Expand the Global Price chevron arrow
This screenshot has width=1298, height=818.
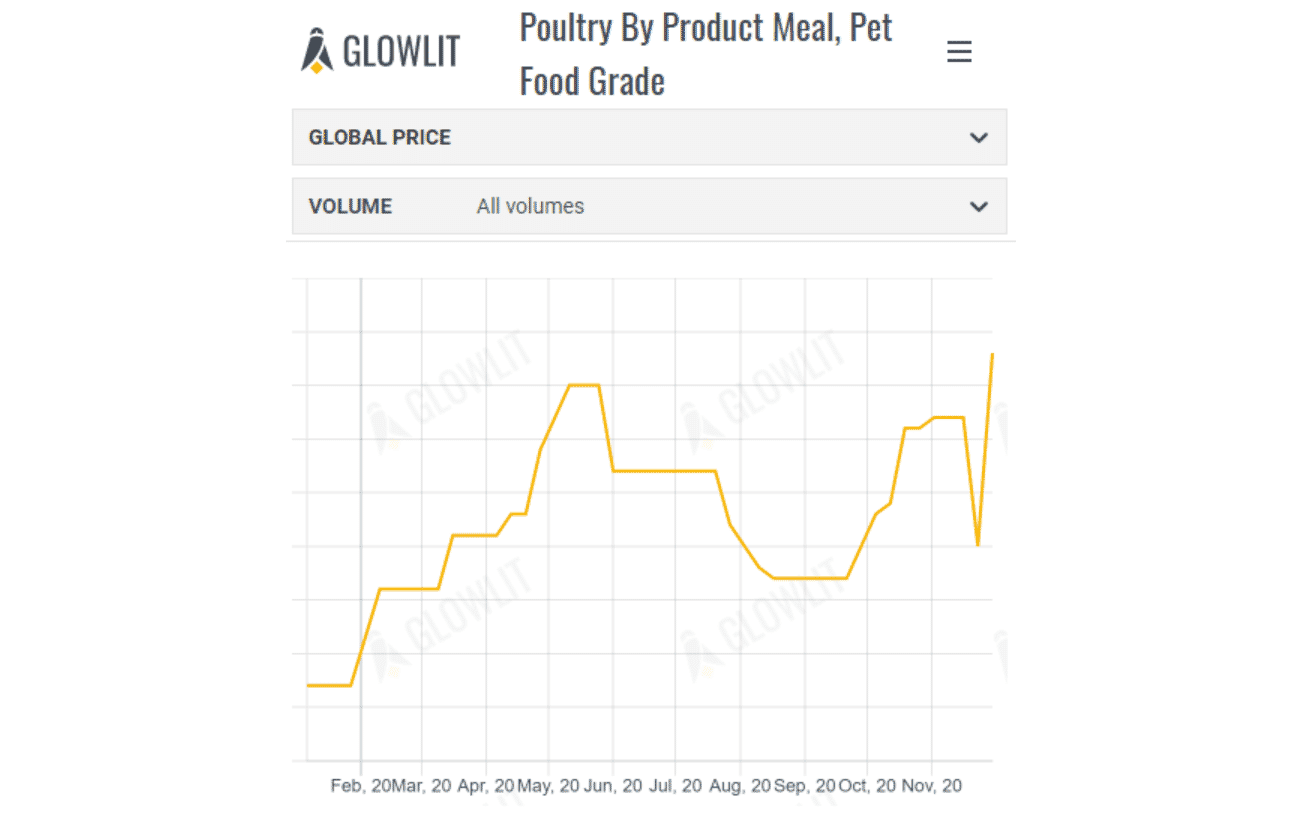pyautogui.click(x=979, y=138)
